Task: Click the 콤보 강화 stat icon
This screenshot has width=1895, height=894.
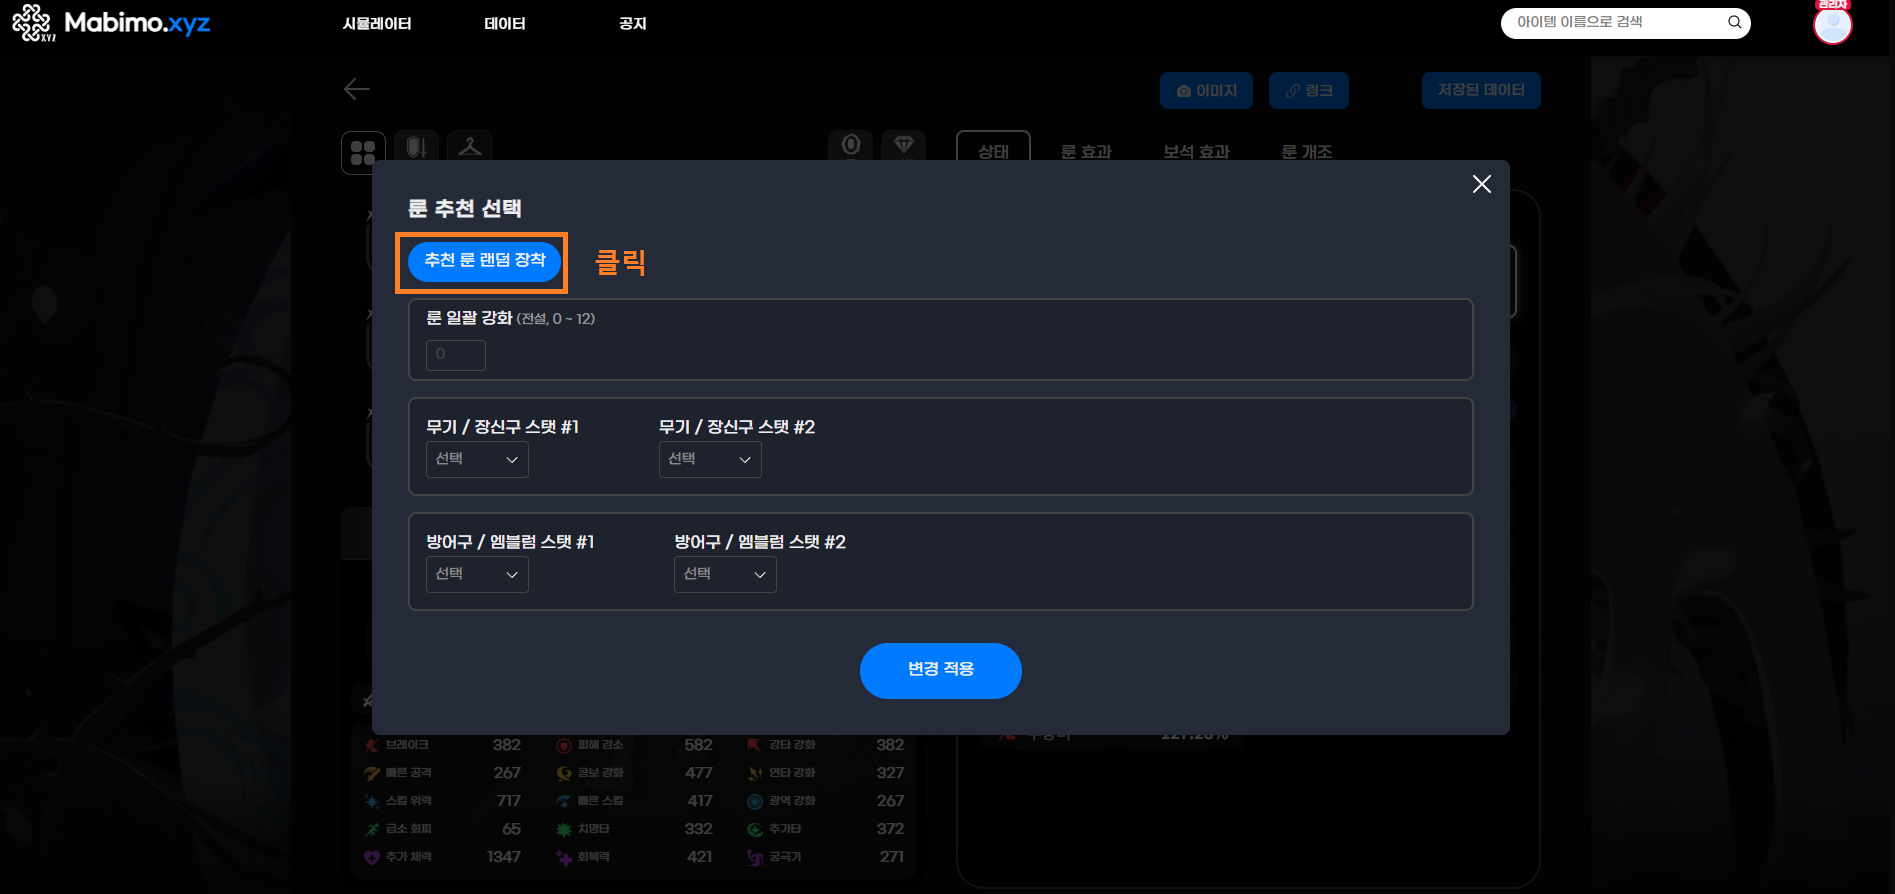Action: 564,773
